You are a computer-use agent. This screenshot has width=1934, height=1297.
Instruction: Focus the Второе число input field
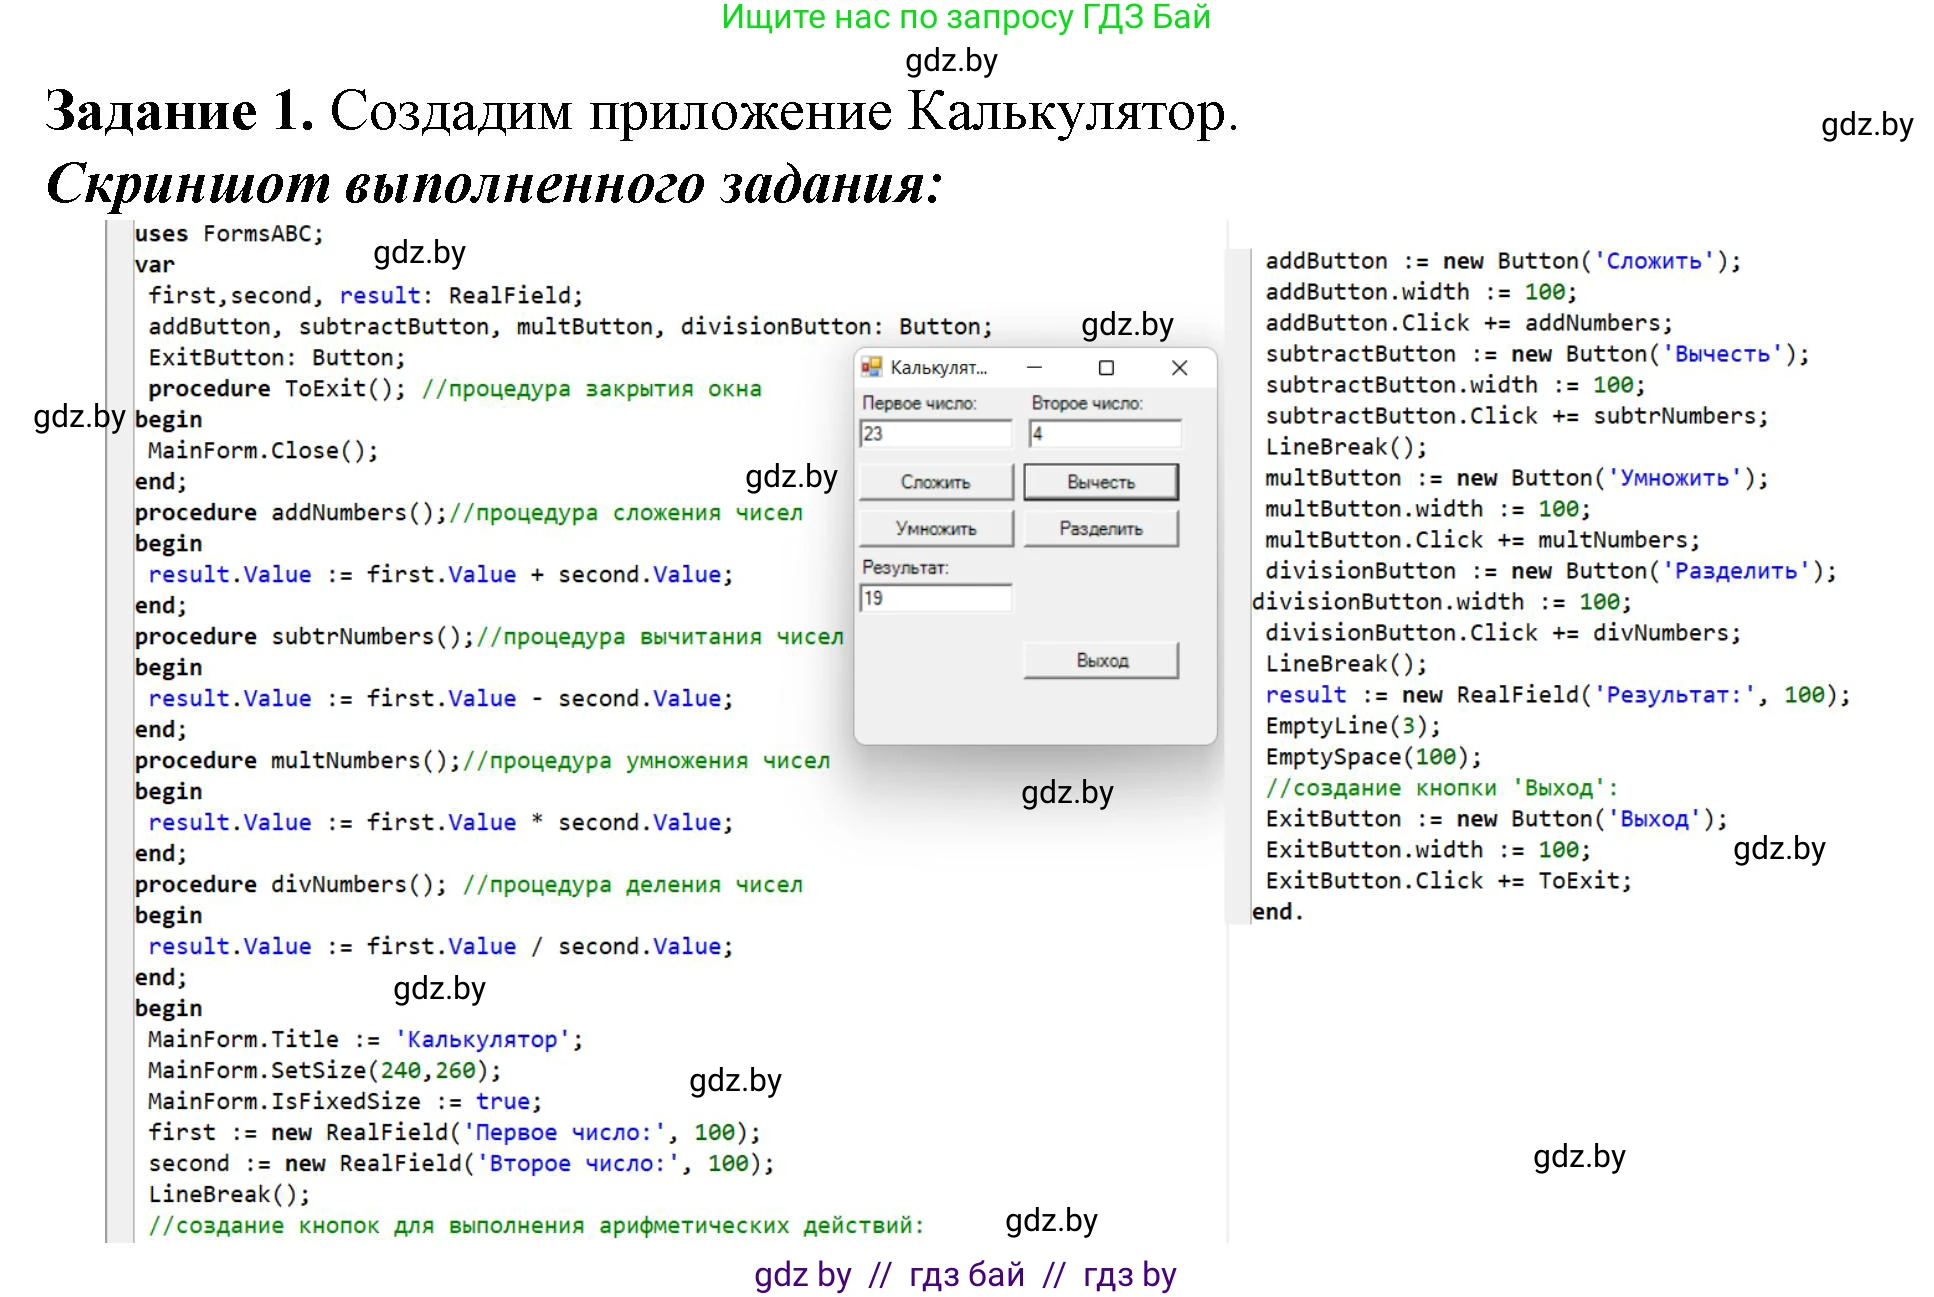point(1105,434)
